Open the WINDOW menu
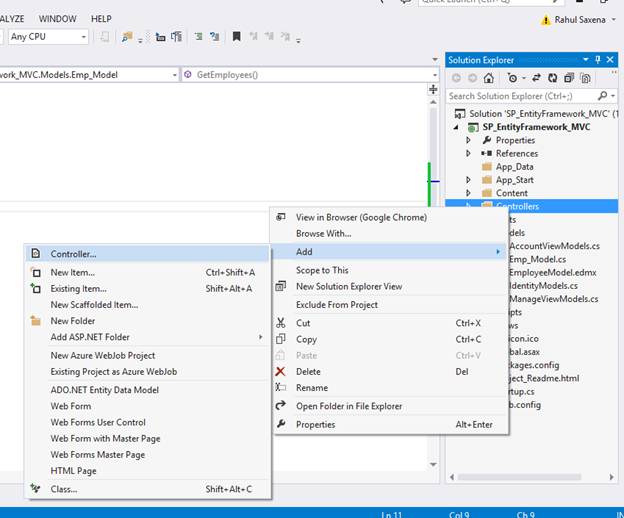Screen dimensions: 624x518 click(57, 18)
